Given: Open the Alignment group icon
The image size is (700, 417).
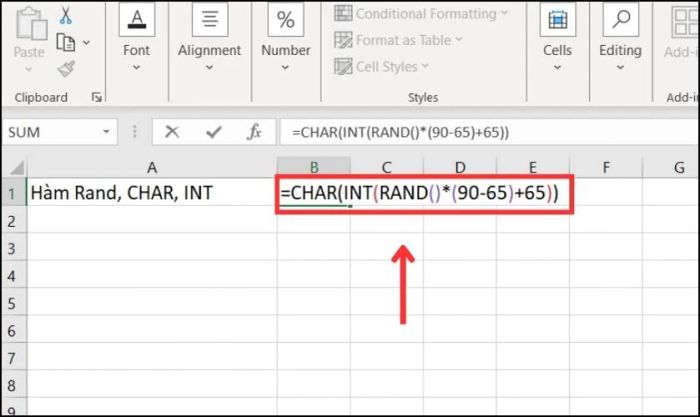Looking at the screenshot, I should [x=210, y=20].
